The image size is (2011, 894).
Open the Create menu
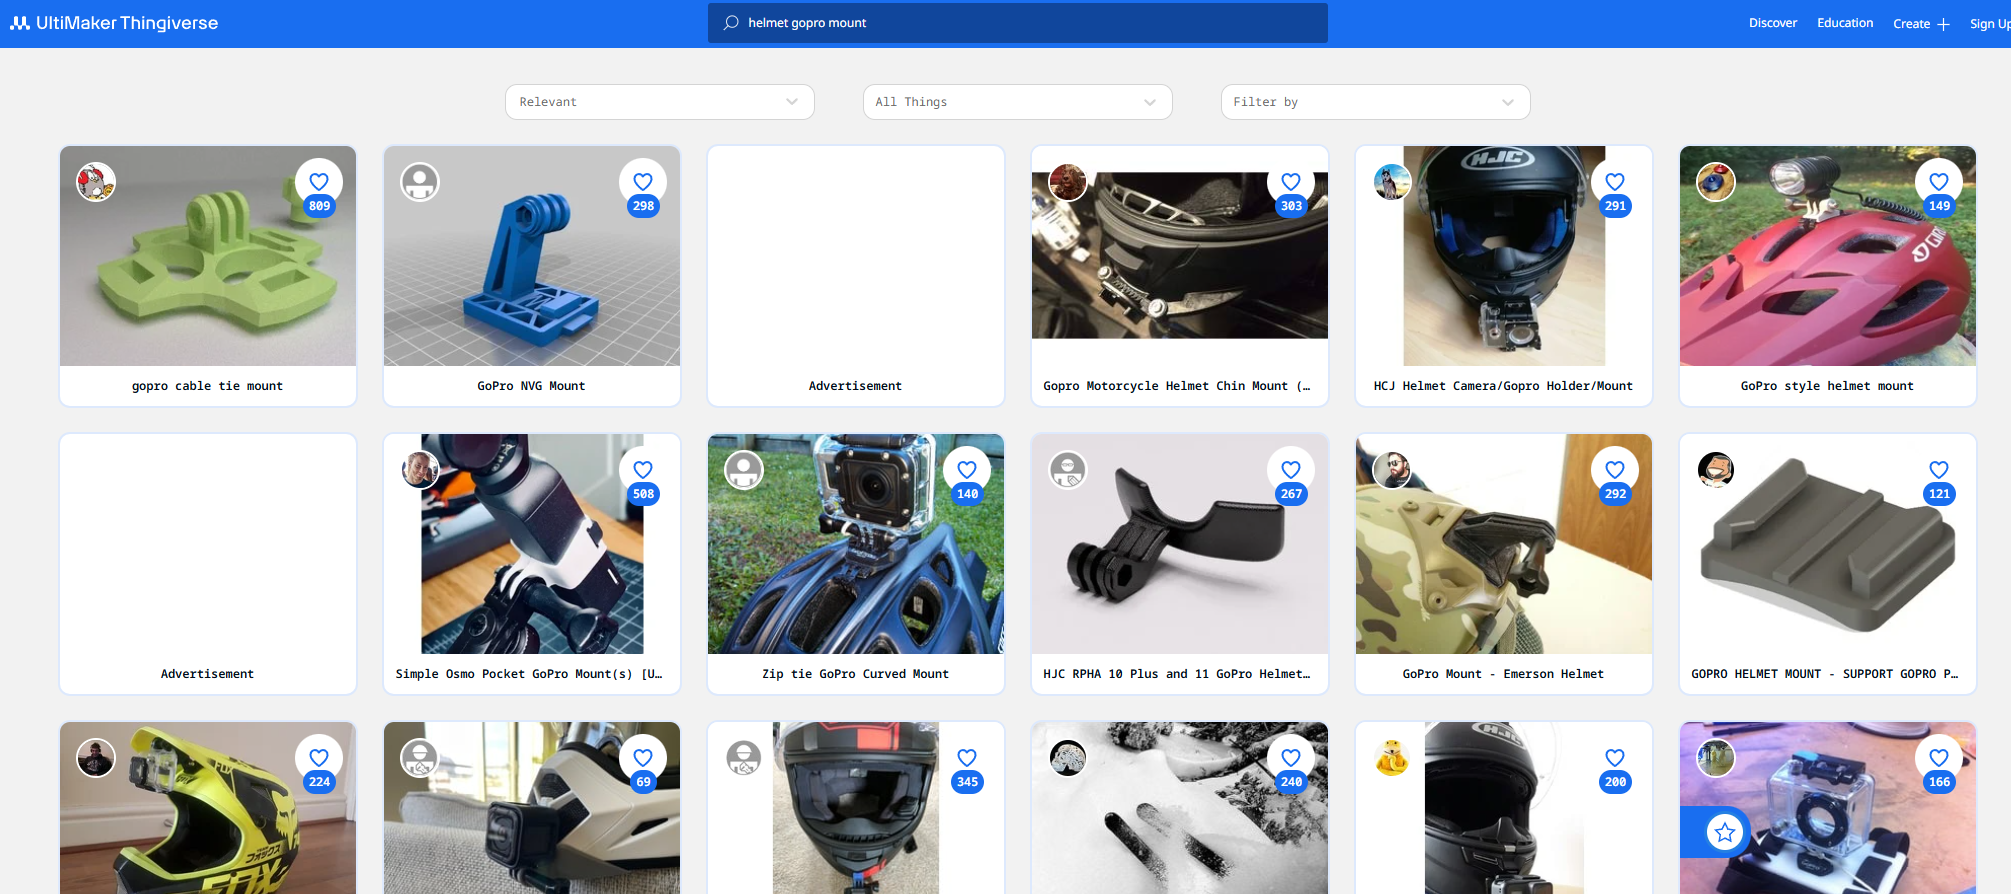pyautogui.click(x=1921, y=24)
